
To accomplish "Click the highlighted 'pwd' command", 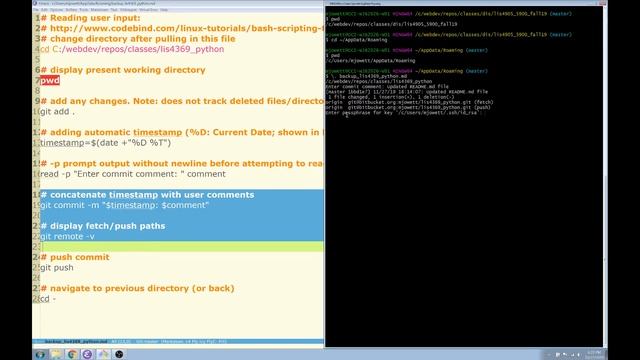I will click(50, 80).
